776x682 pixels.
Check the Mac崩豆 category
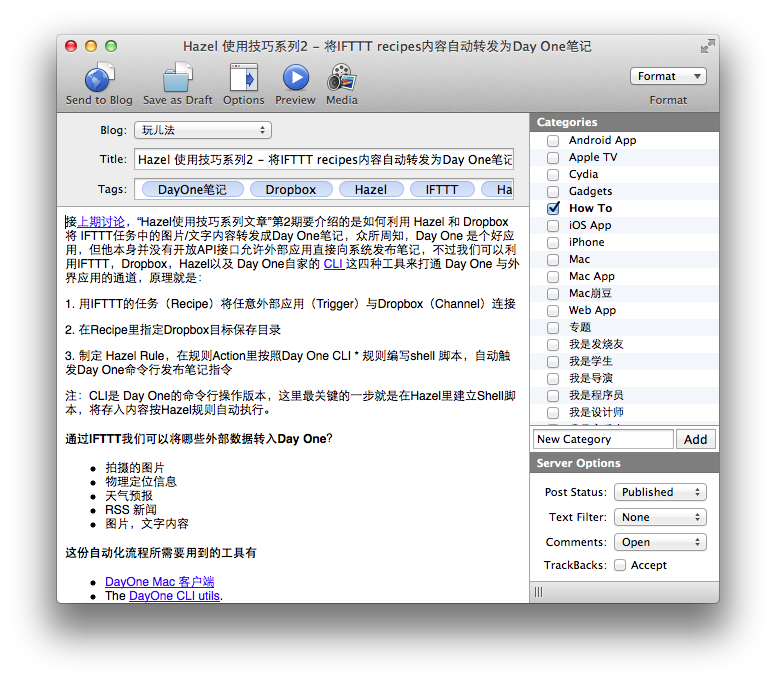[x=553, y=293]
